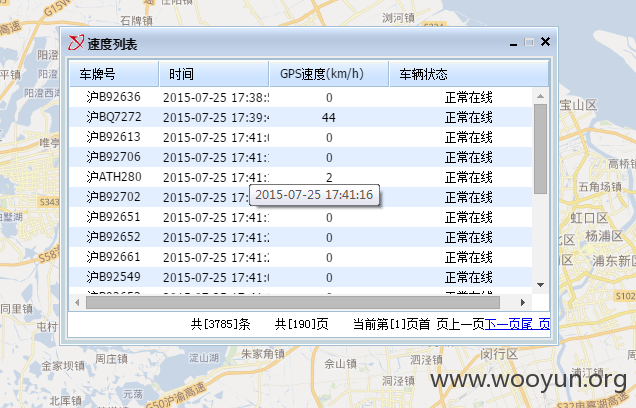The height and width of the screenshot is (408, 636).
Task: Click the vertical scrollbar up arrow
Action: [x=540, y=96]
